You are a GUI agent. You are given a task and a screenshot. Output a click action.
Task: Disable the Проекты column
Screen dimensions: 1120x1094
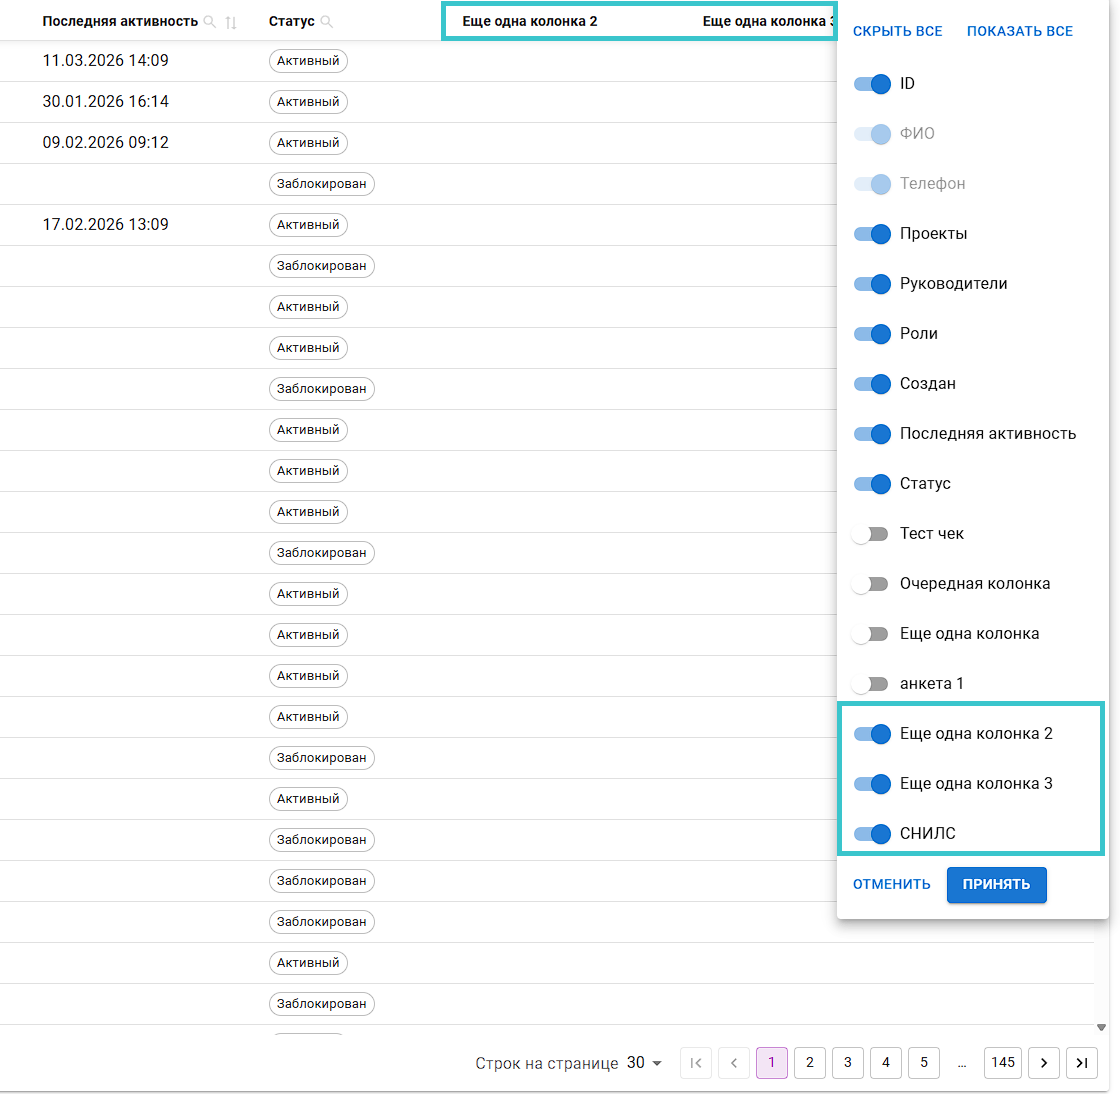(872, 234)
